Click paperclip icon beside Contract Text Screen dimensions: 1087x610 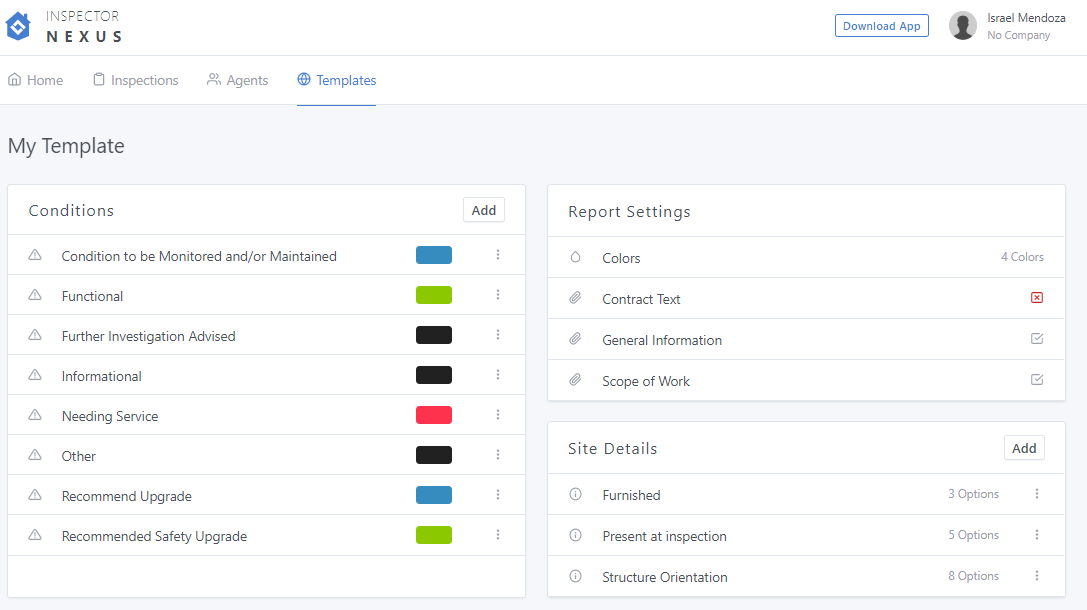pyautogui.click(x=575, y=298)
